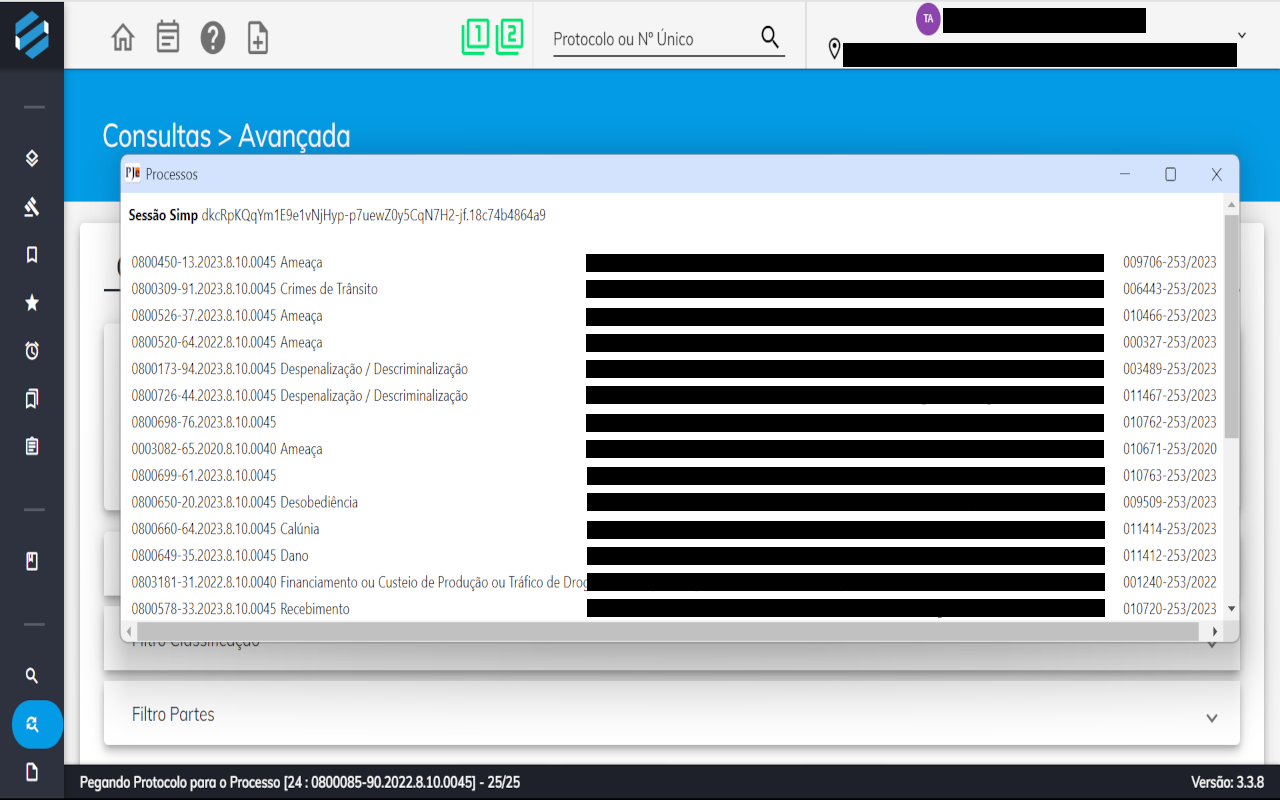Select row 0800450-13.2023.8.10.0045 Ameaça

pos(674,263)
